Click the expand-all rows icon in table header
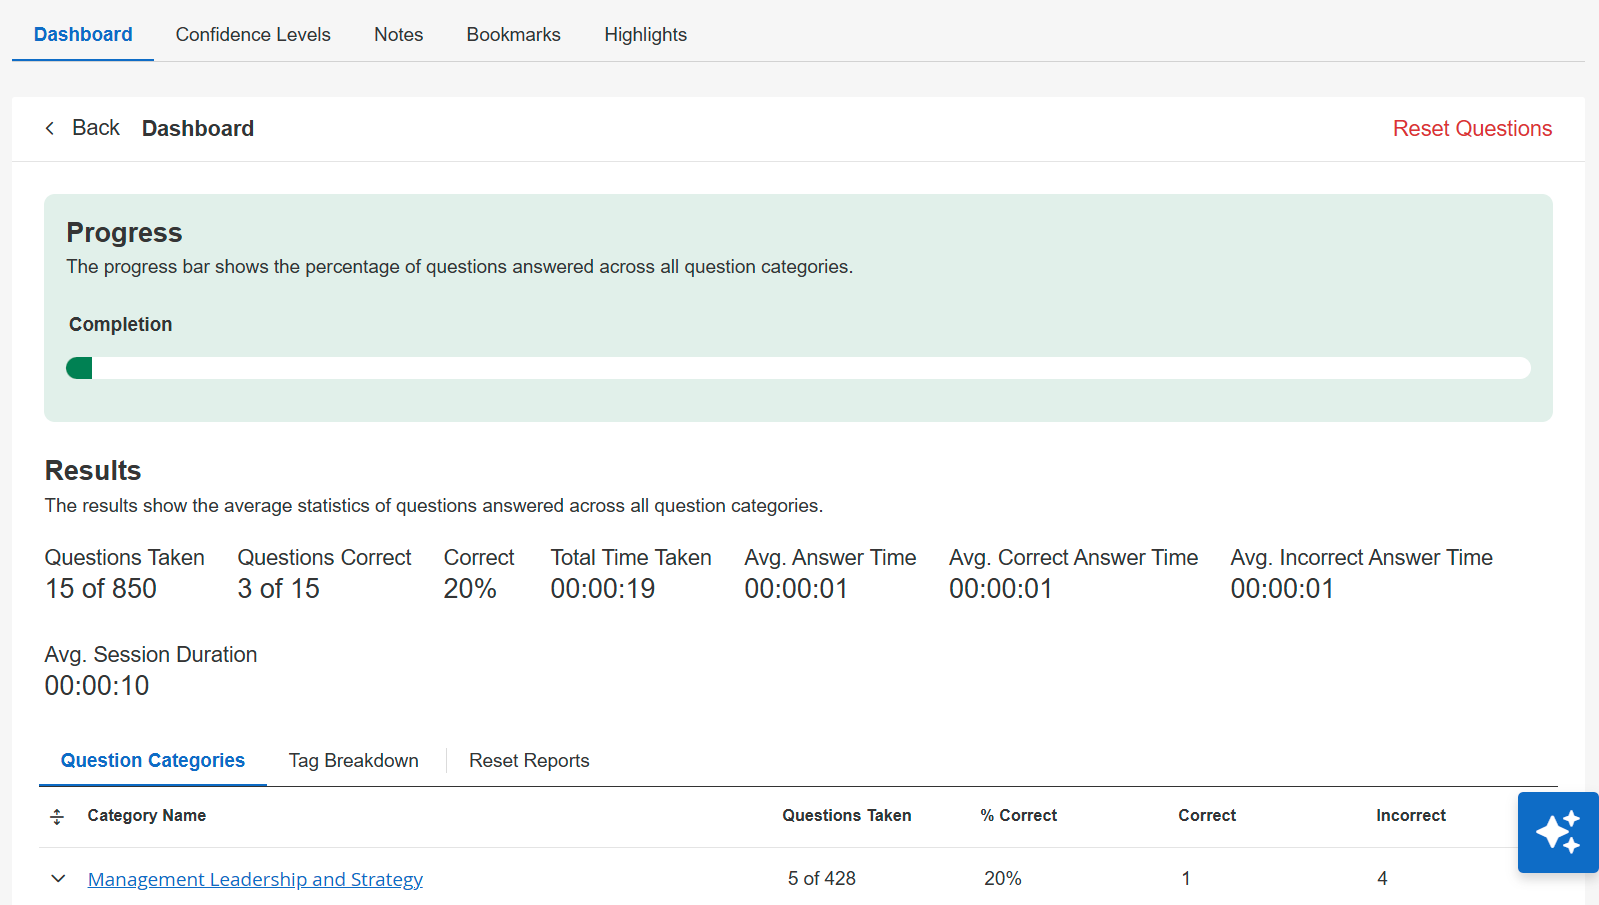Viewport: 1599px width, 905px height. pyautogui.click(x=57, y=816)
